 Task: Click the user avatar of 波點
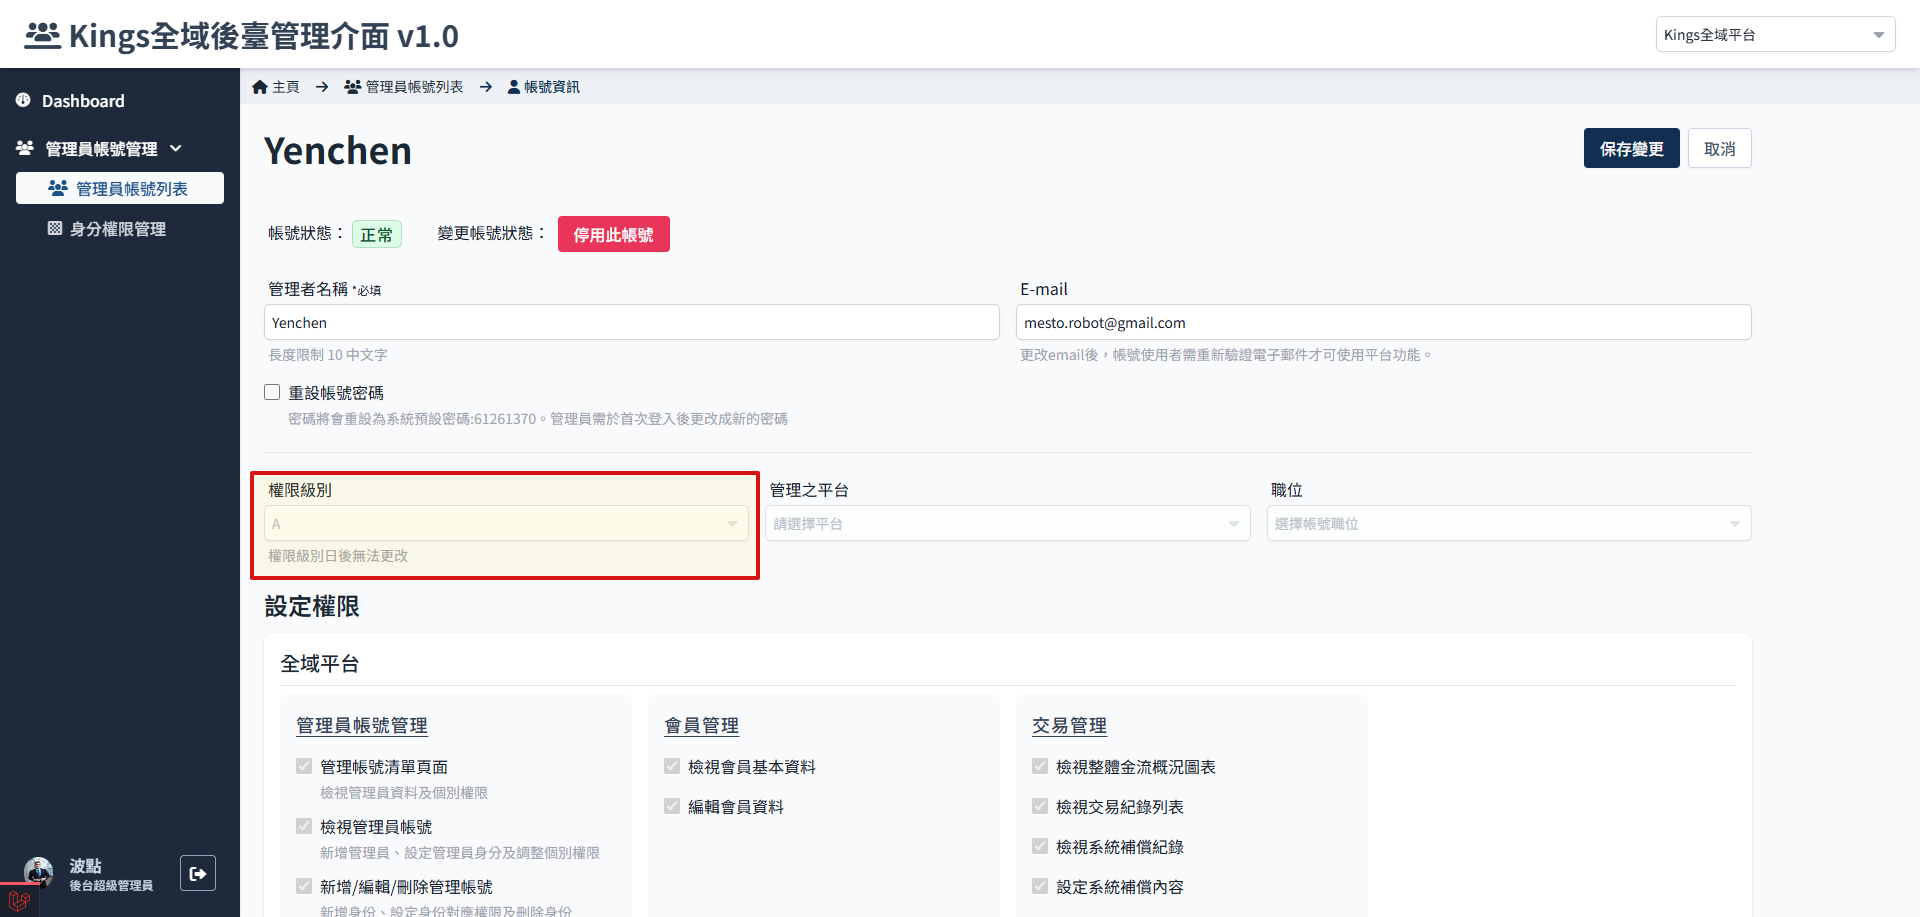pos(39,872)
